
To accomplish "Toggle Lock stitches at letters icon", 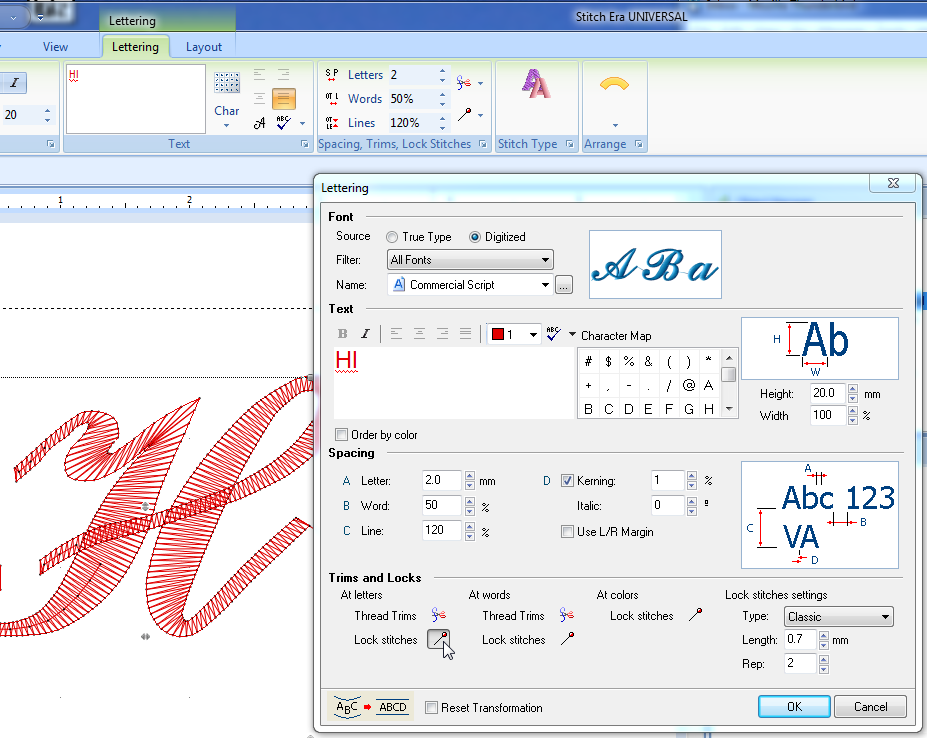I will point(438,640).
